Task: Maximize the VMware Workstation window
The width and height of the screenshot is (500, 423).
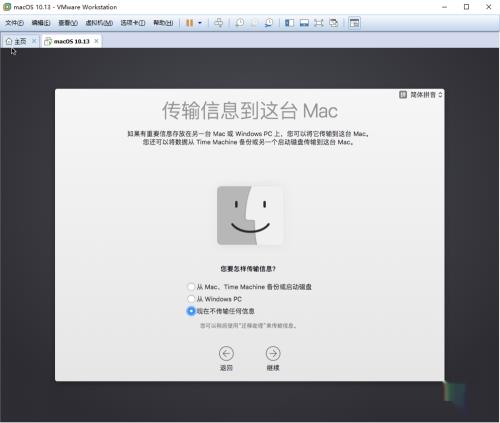Action: tap(466, 7)
